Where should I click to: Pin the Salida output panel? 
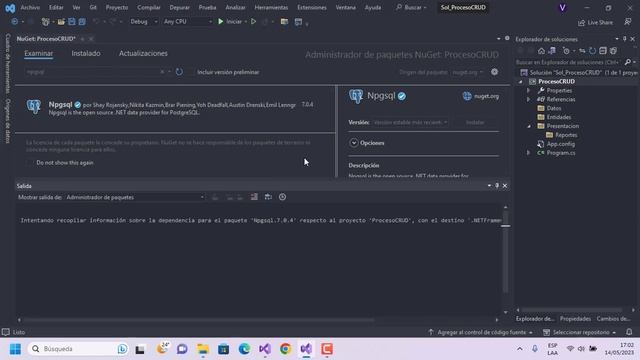pyautogui.click(x=497, y=186)
